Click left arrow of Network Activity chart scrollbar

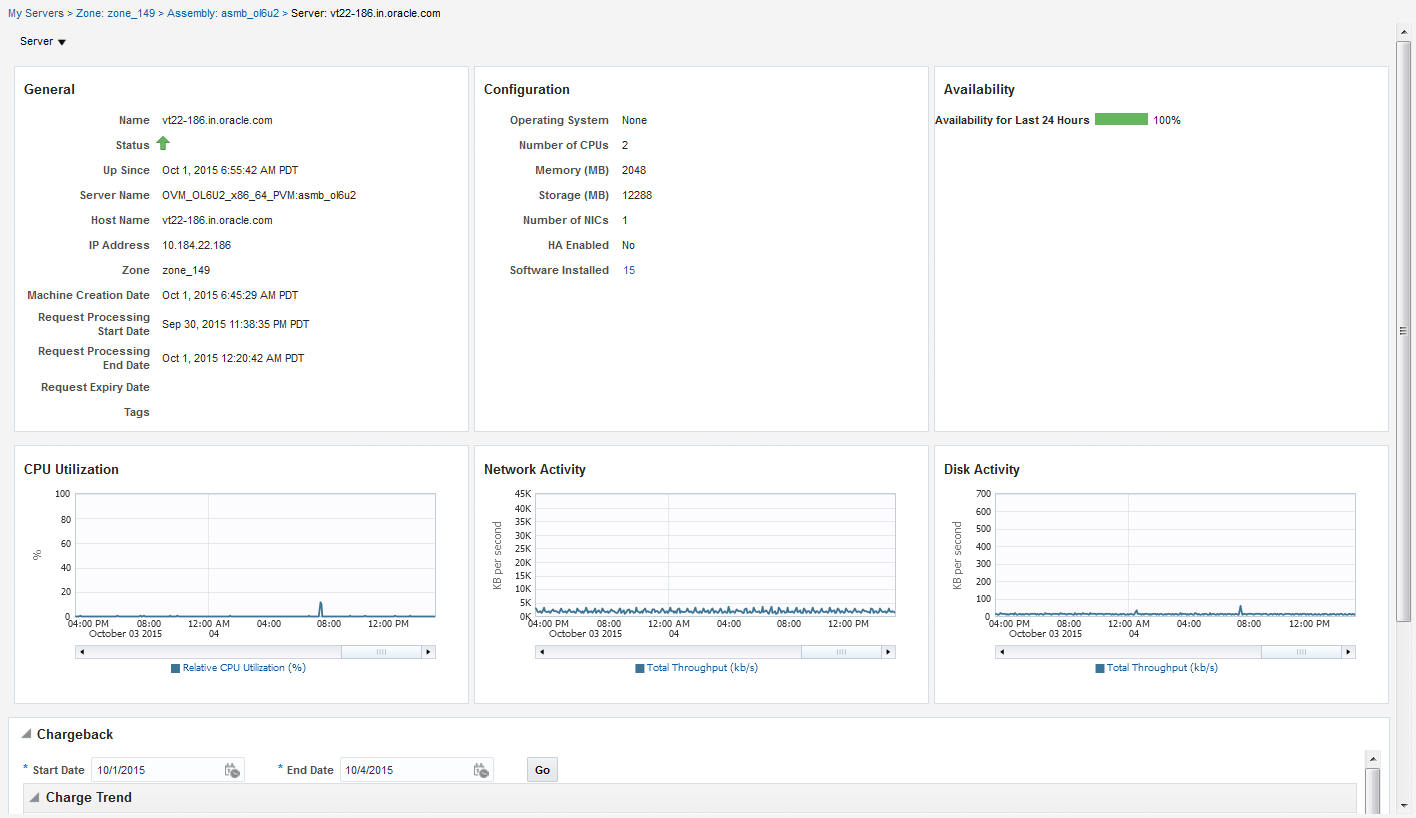click(x=542, y=652)
